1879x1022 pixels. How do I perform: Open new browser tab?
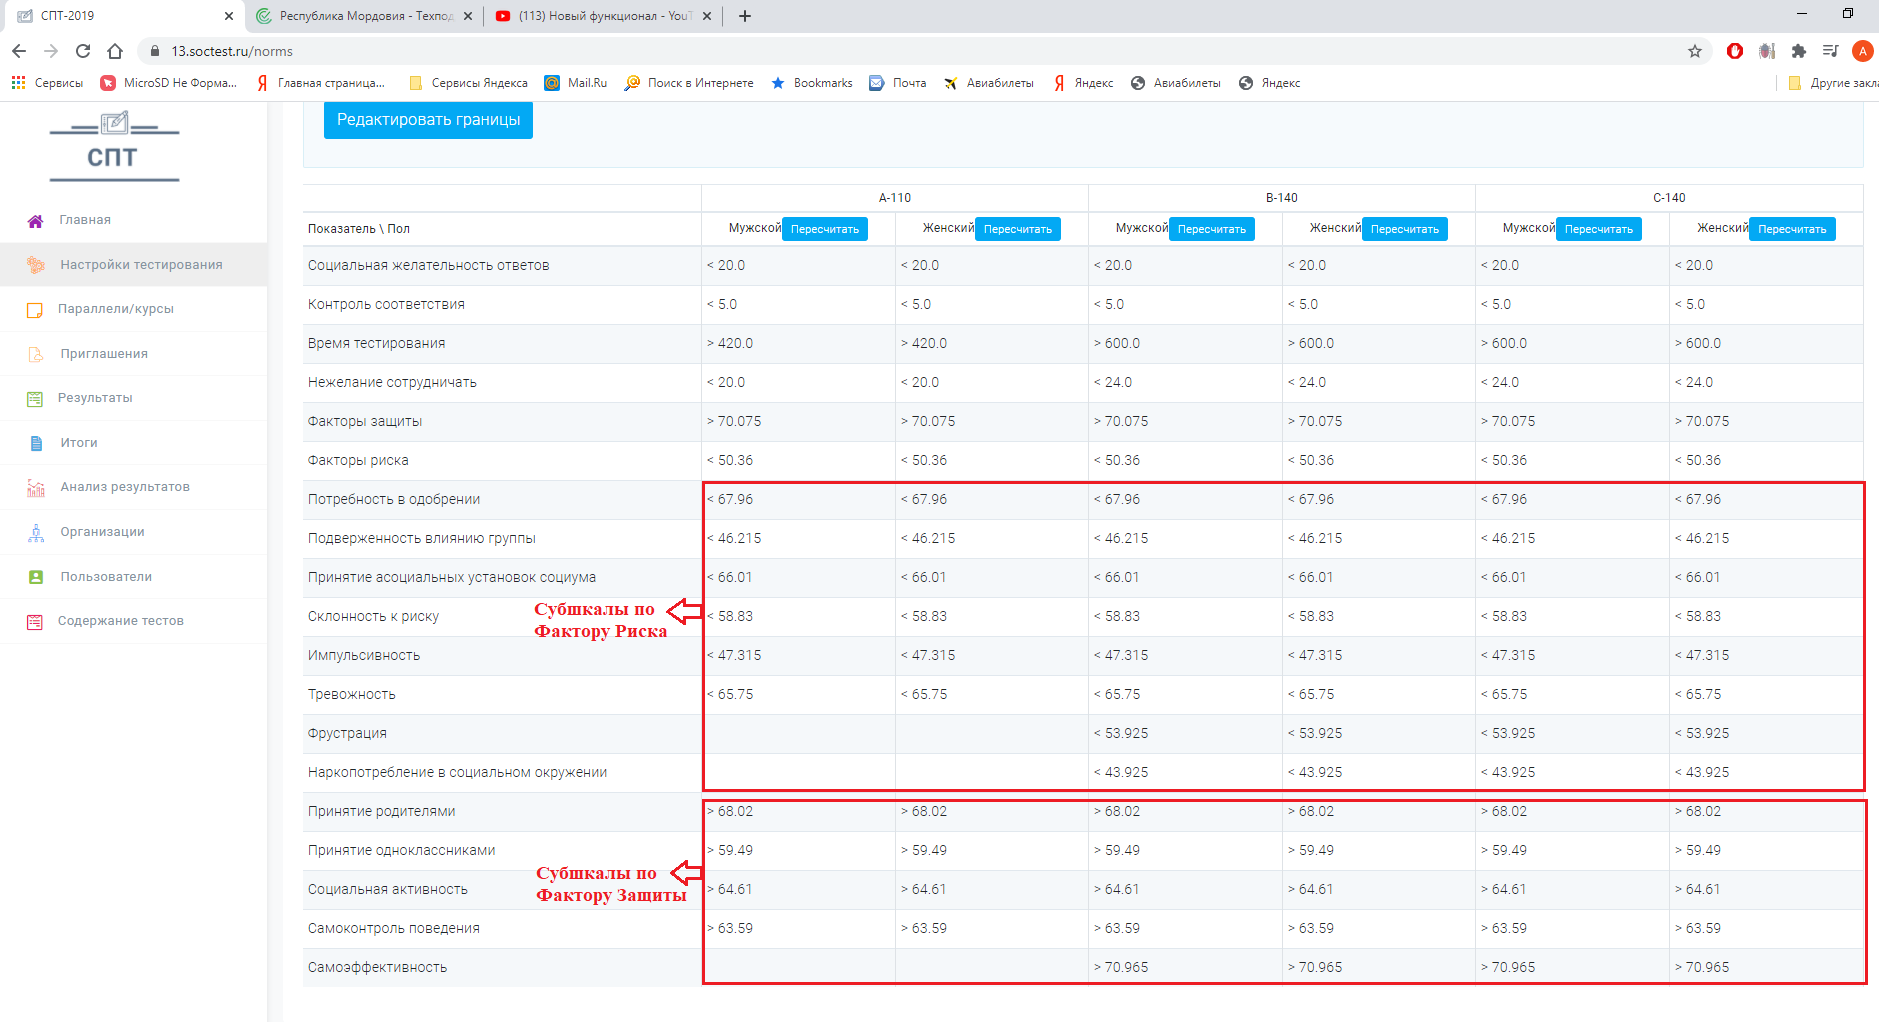pyautogui.click(x=745, y=16)
